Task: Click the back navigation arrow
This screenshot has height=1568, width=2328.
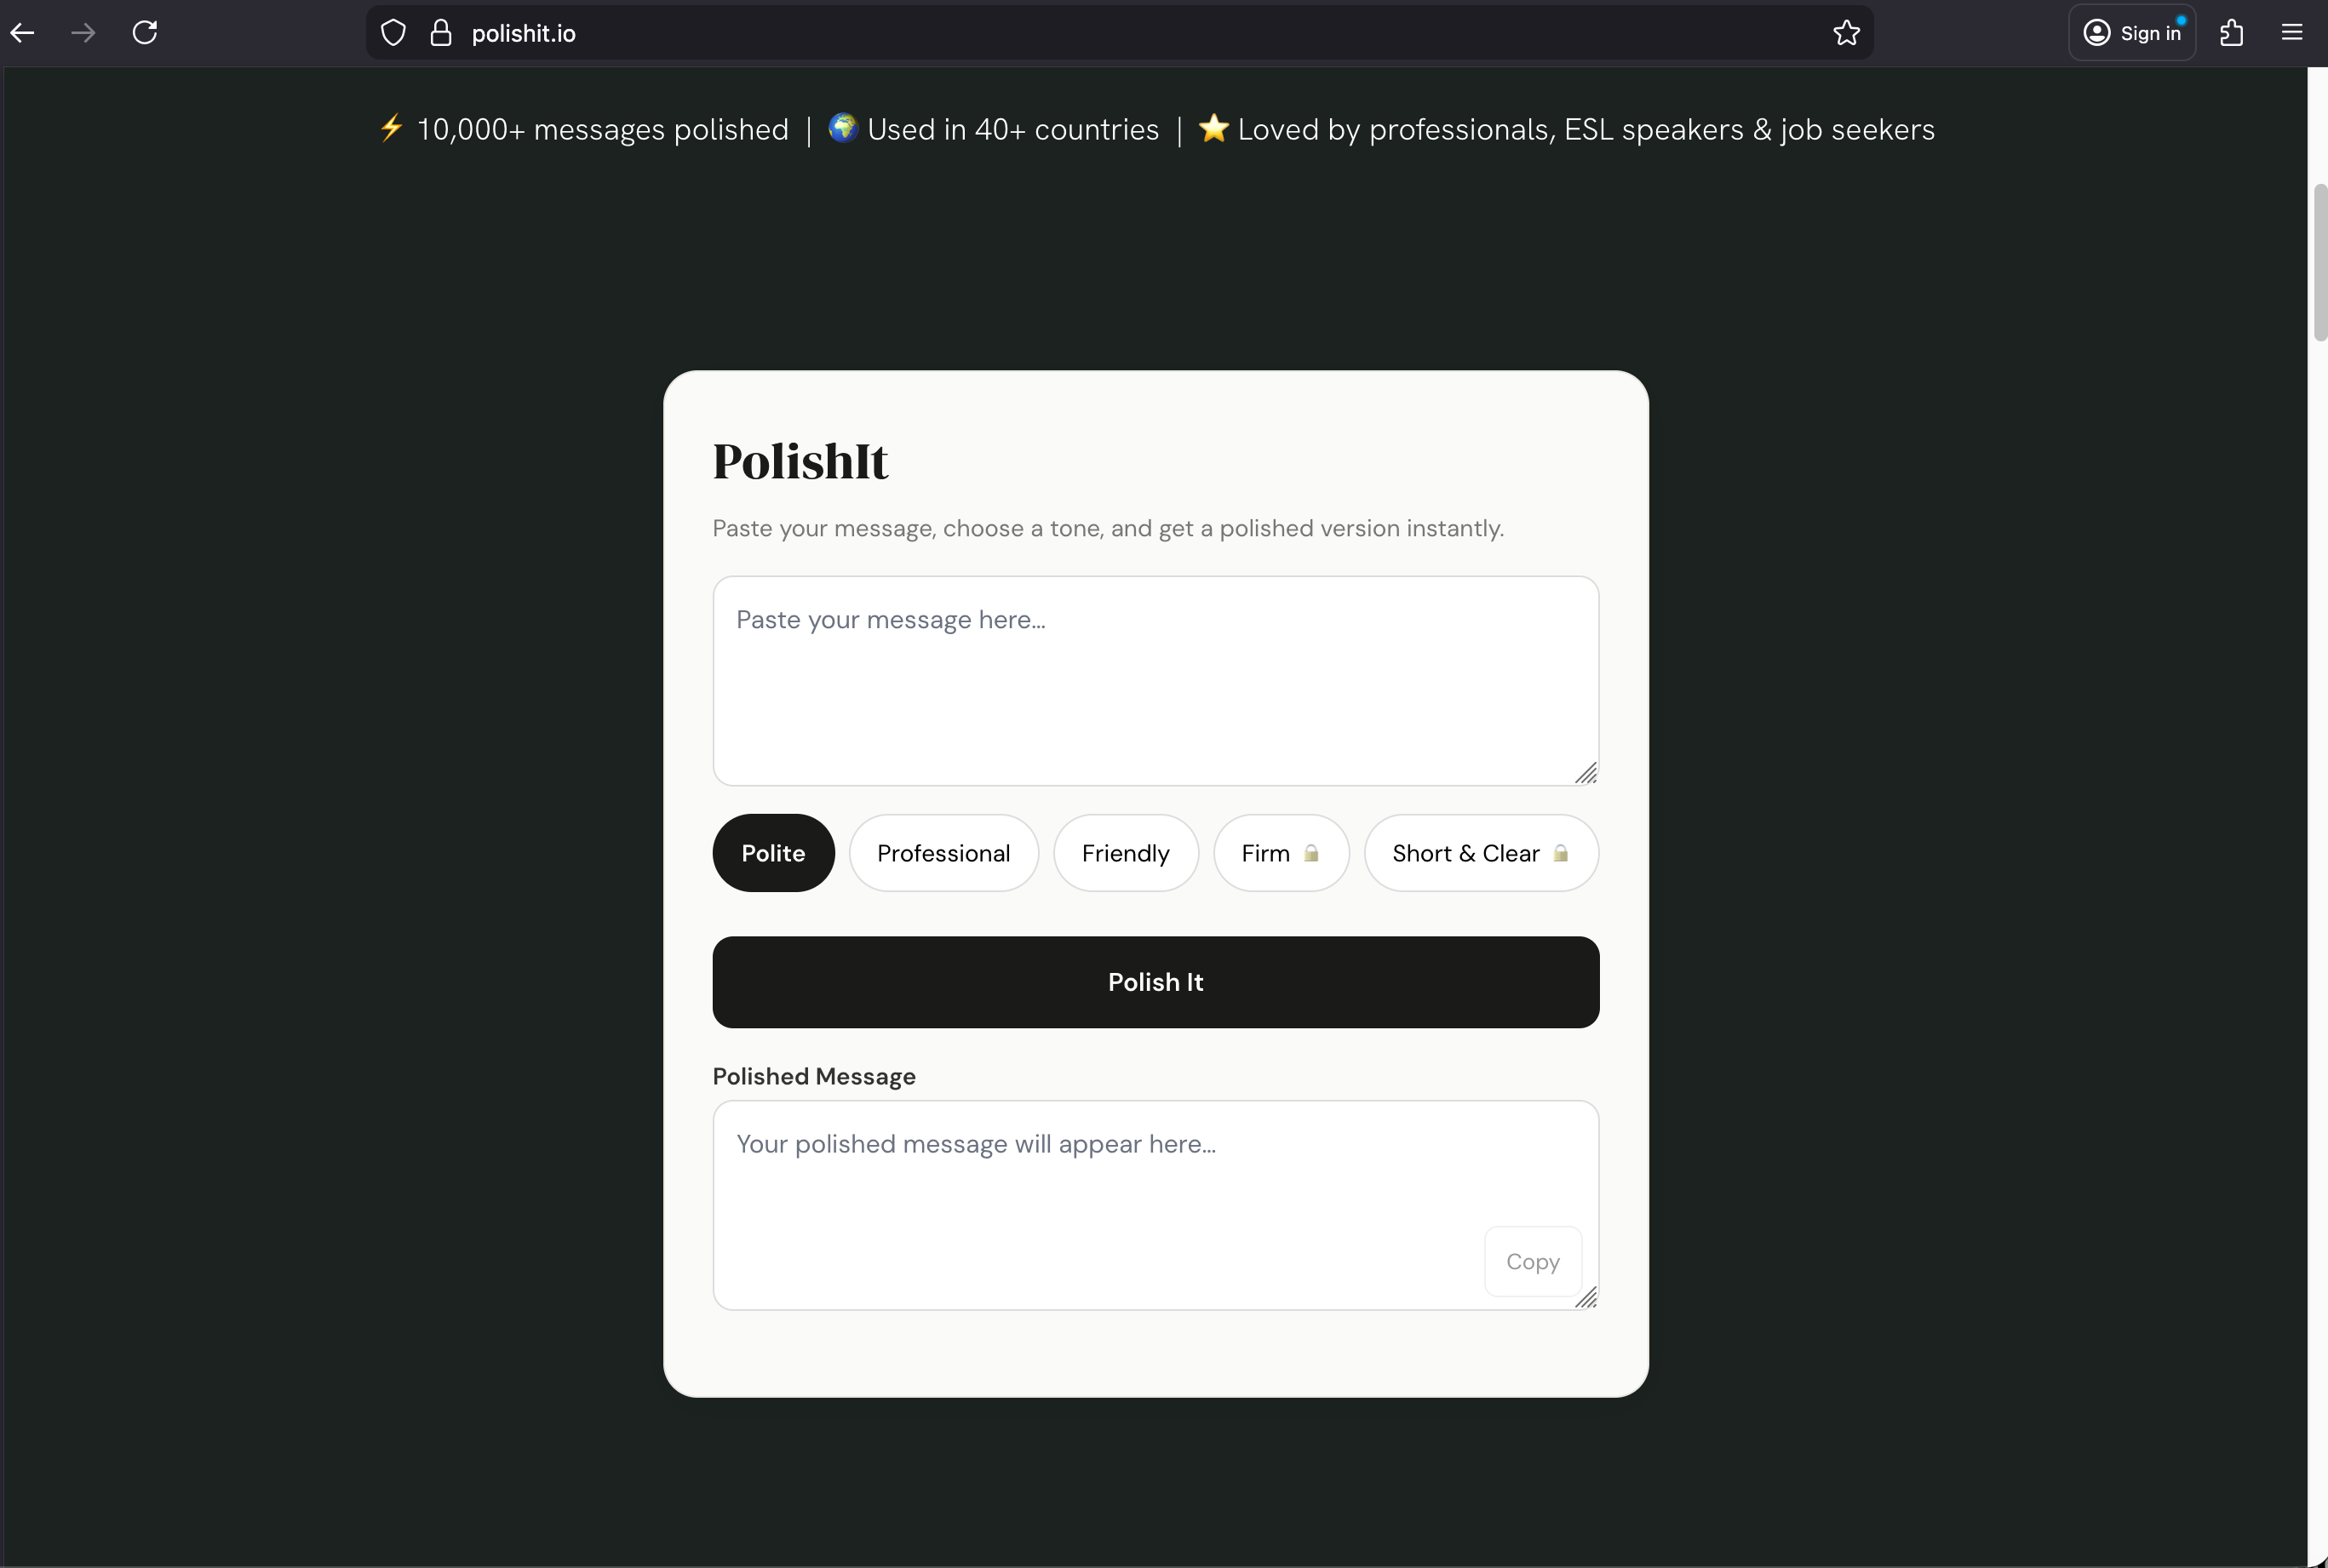Action: 23,32
